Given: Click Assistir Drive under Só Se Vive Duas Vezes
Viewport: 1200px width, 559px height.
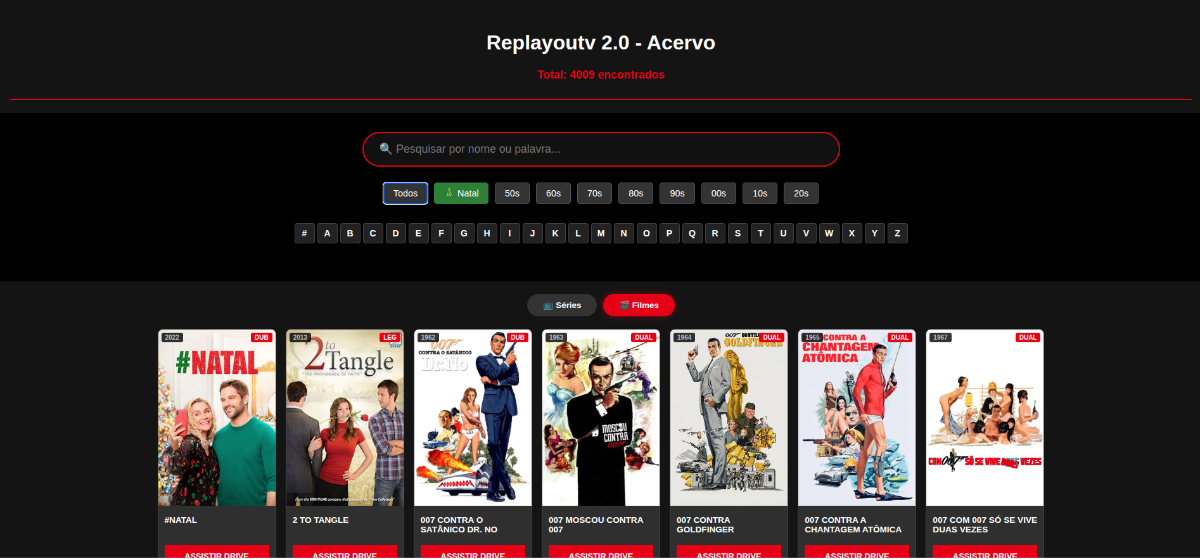Looking at the screenshot, I should (985, 553).
